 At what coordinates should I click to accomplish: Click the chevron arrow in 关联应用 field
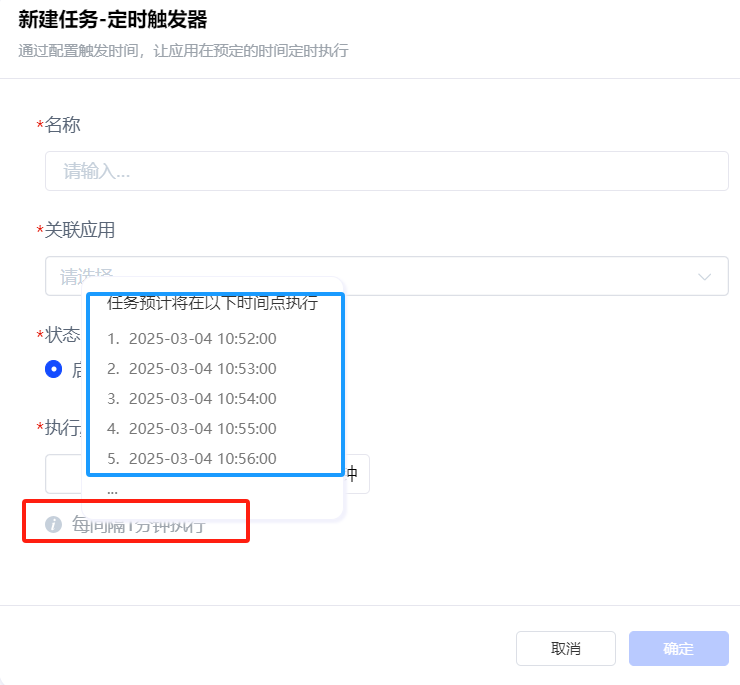click(x=705, y=276)
